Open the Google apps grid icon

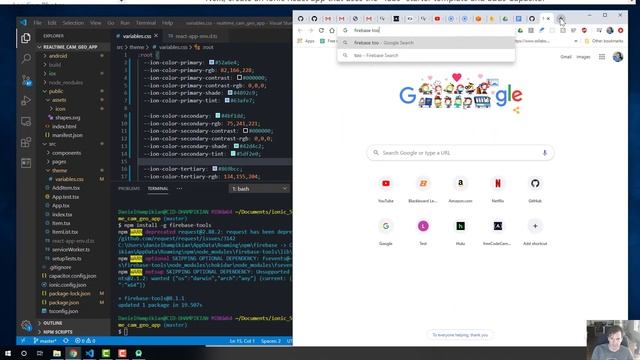click(x=602, y=57)
